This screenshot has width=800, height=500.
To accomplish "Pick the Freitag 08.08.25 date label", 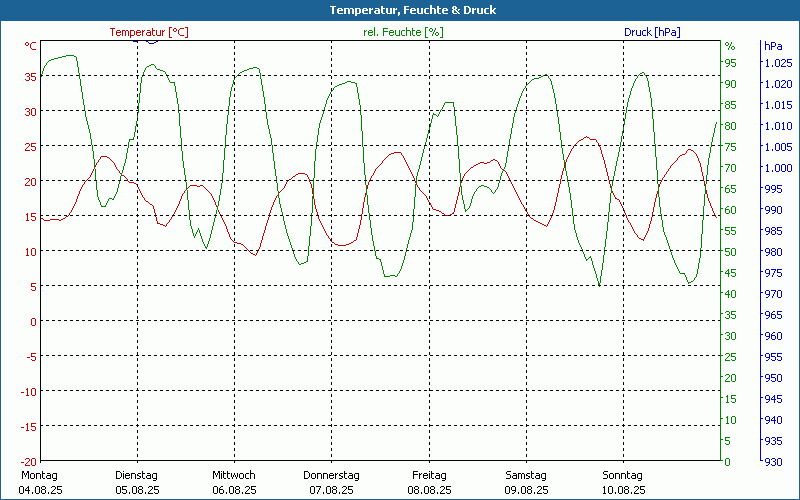I will click(429, 482).
